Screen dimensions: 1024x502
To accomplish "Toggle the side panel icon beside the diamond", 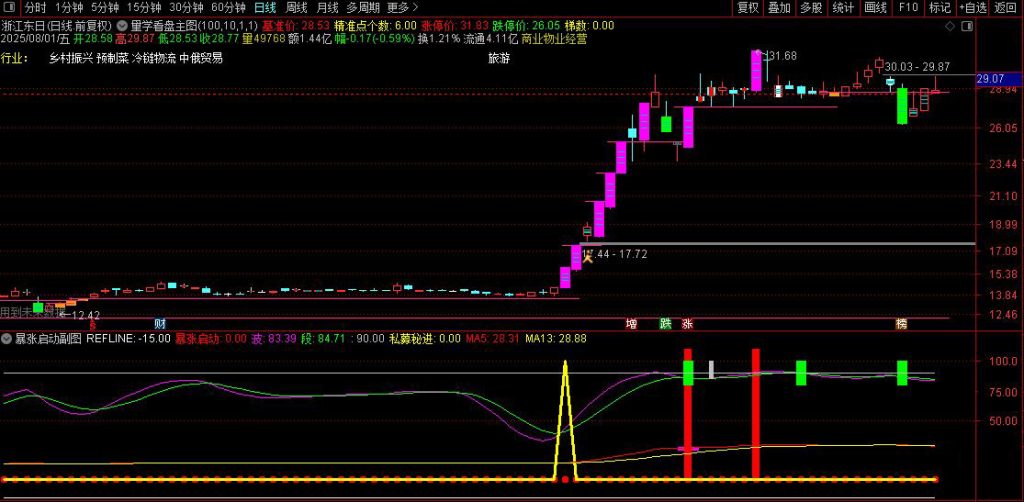I will coord(967,24).
